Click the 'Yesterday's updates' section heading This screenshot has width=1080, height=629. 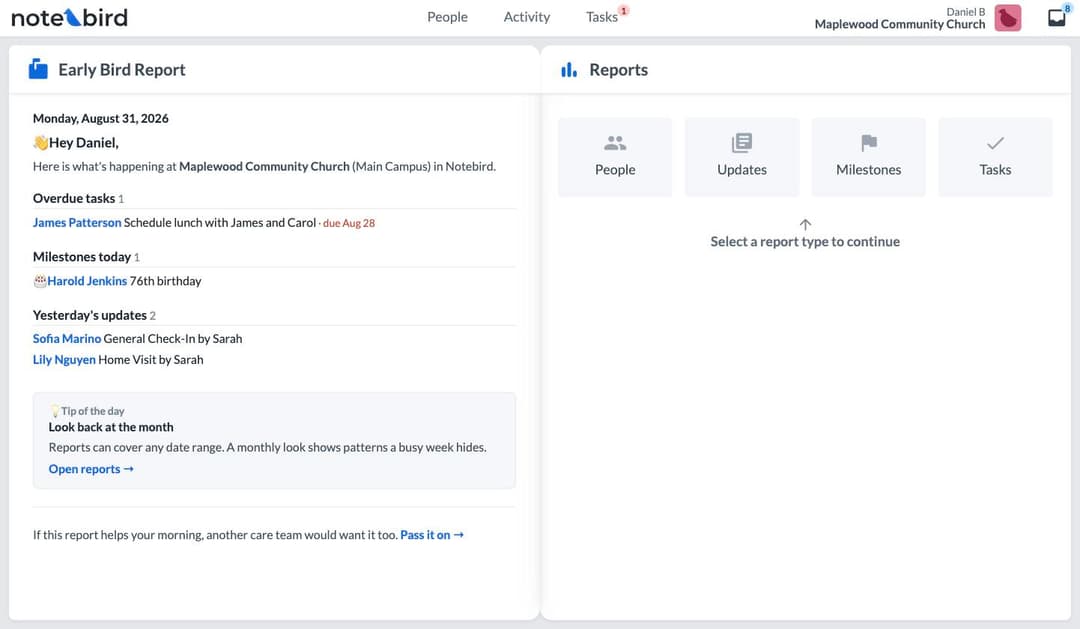pyautogui.click(x=90, y=316)
